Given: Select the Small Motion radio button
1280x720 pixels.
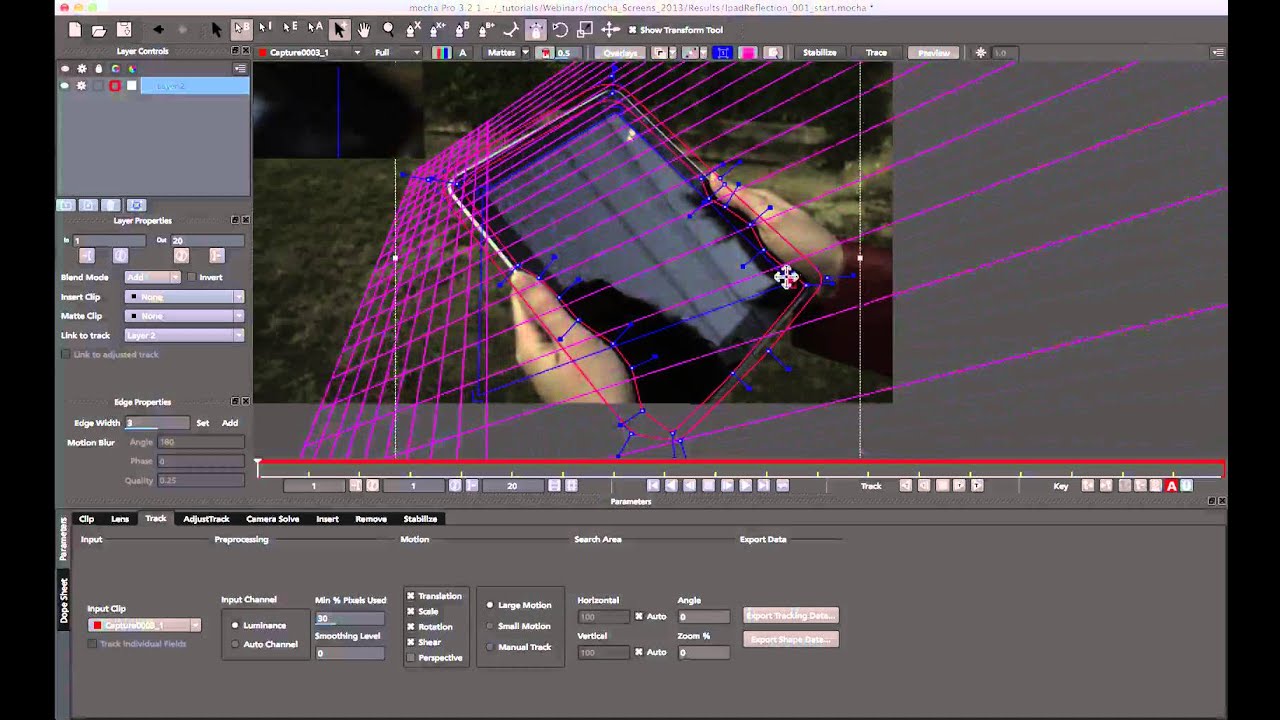Looking at the screenshot, I should pyautogui.click(x=490, y=626).
